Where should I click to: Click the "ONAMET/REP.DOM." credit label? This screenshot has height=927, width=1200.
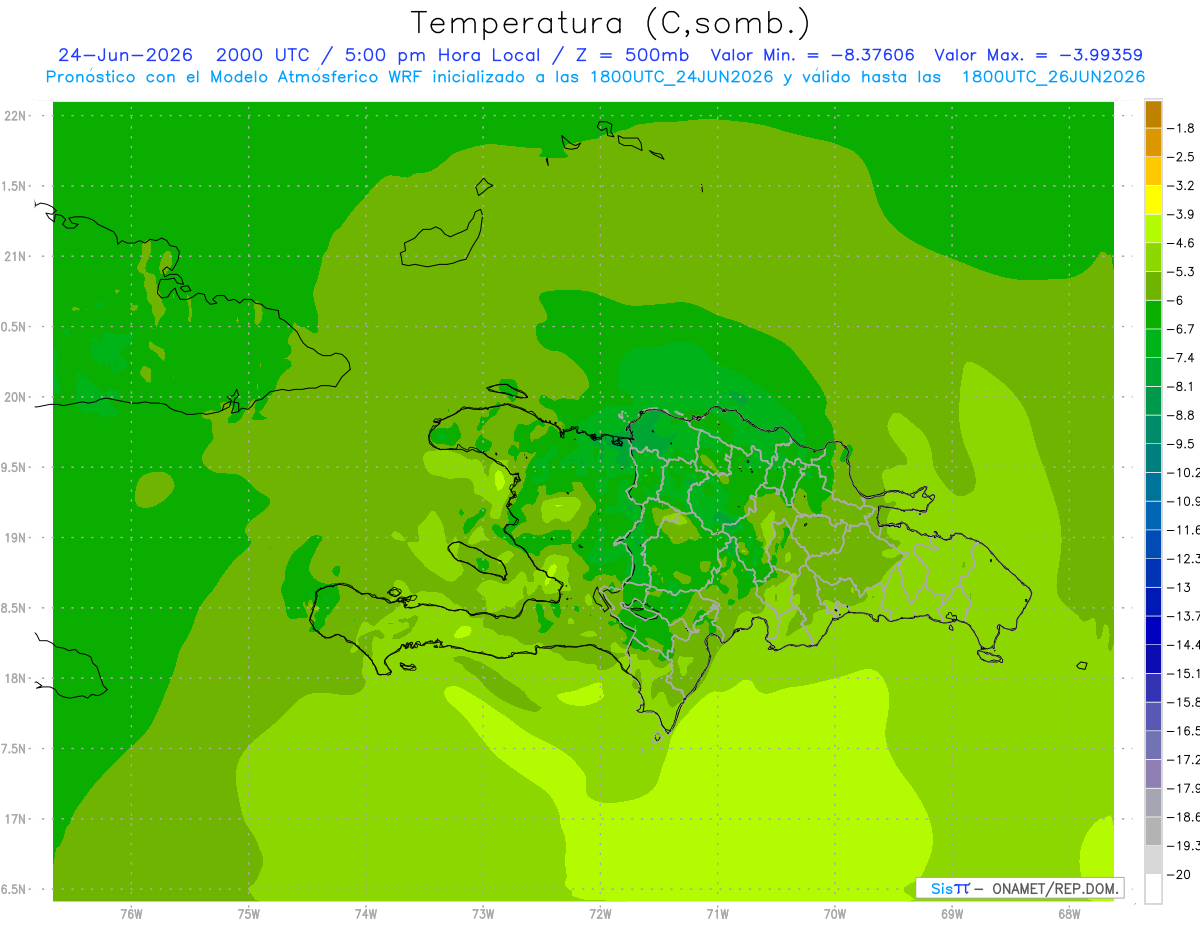click(1054, 888)
